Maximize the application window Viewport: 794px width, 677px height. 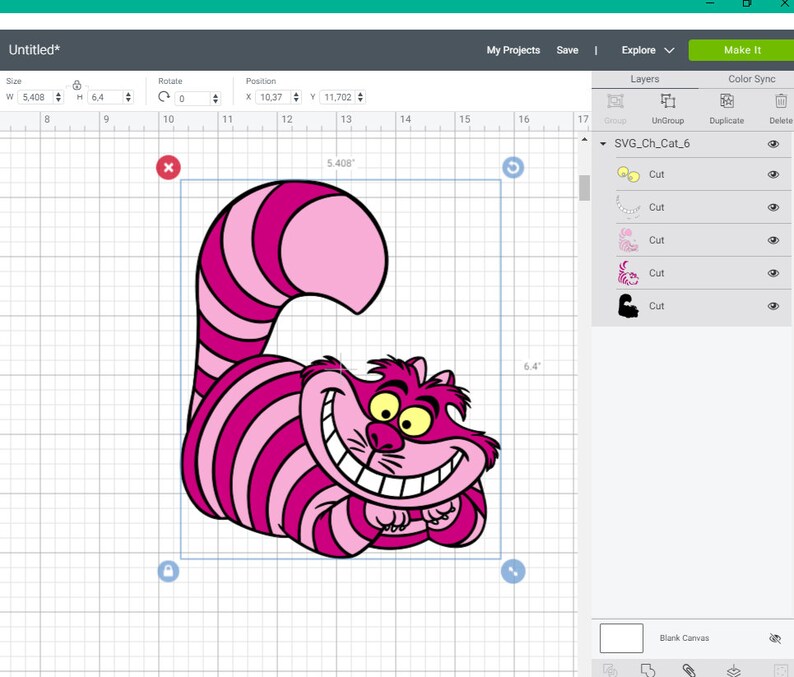pyautogui.click(x=746, y=3)
